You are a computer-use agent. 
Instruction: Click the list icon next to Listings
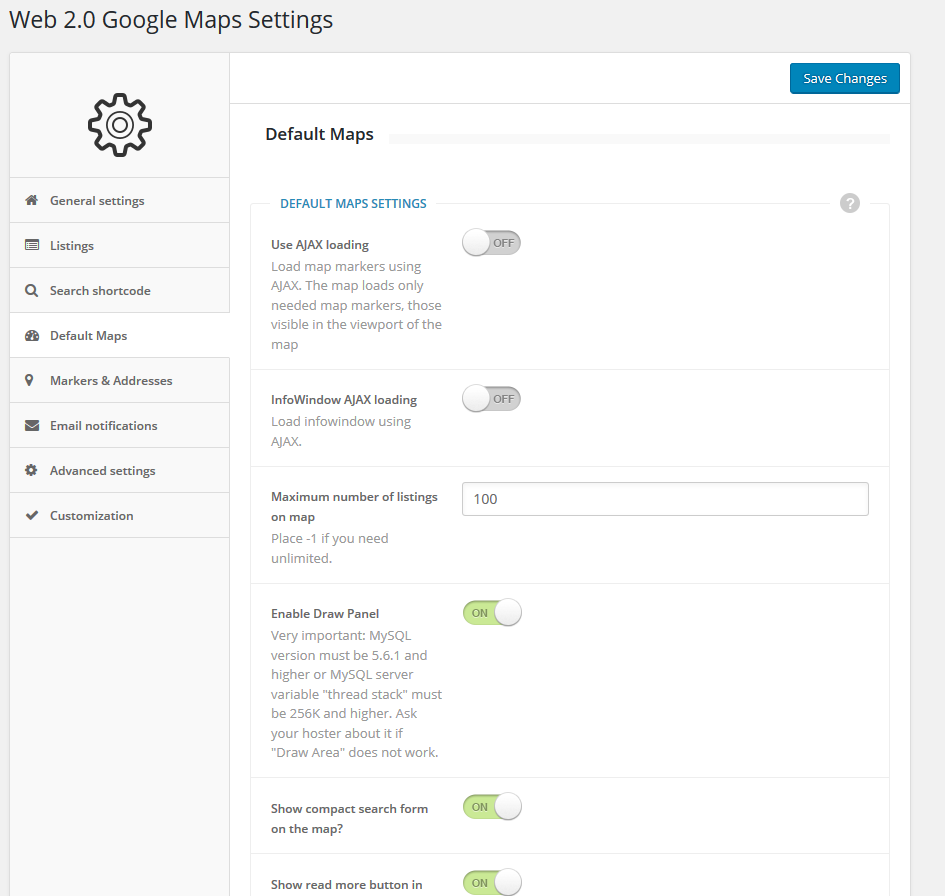(x=31, y=245)
